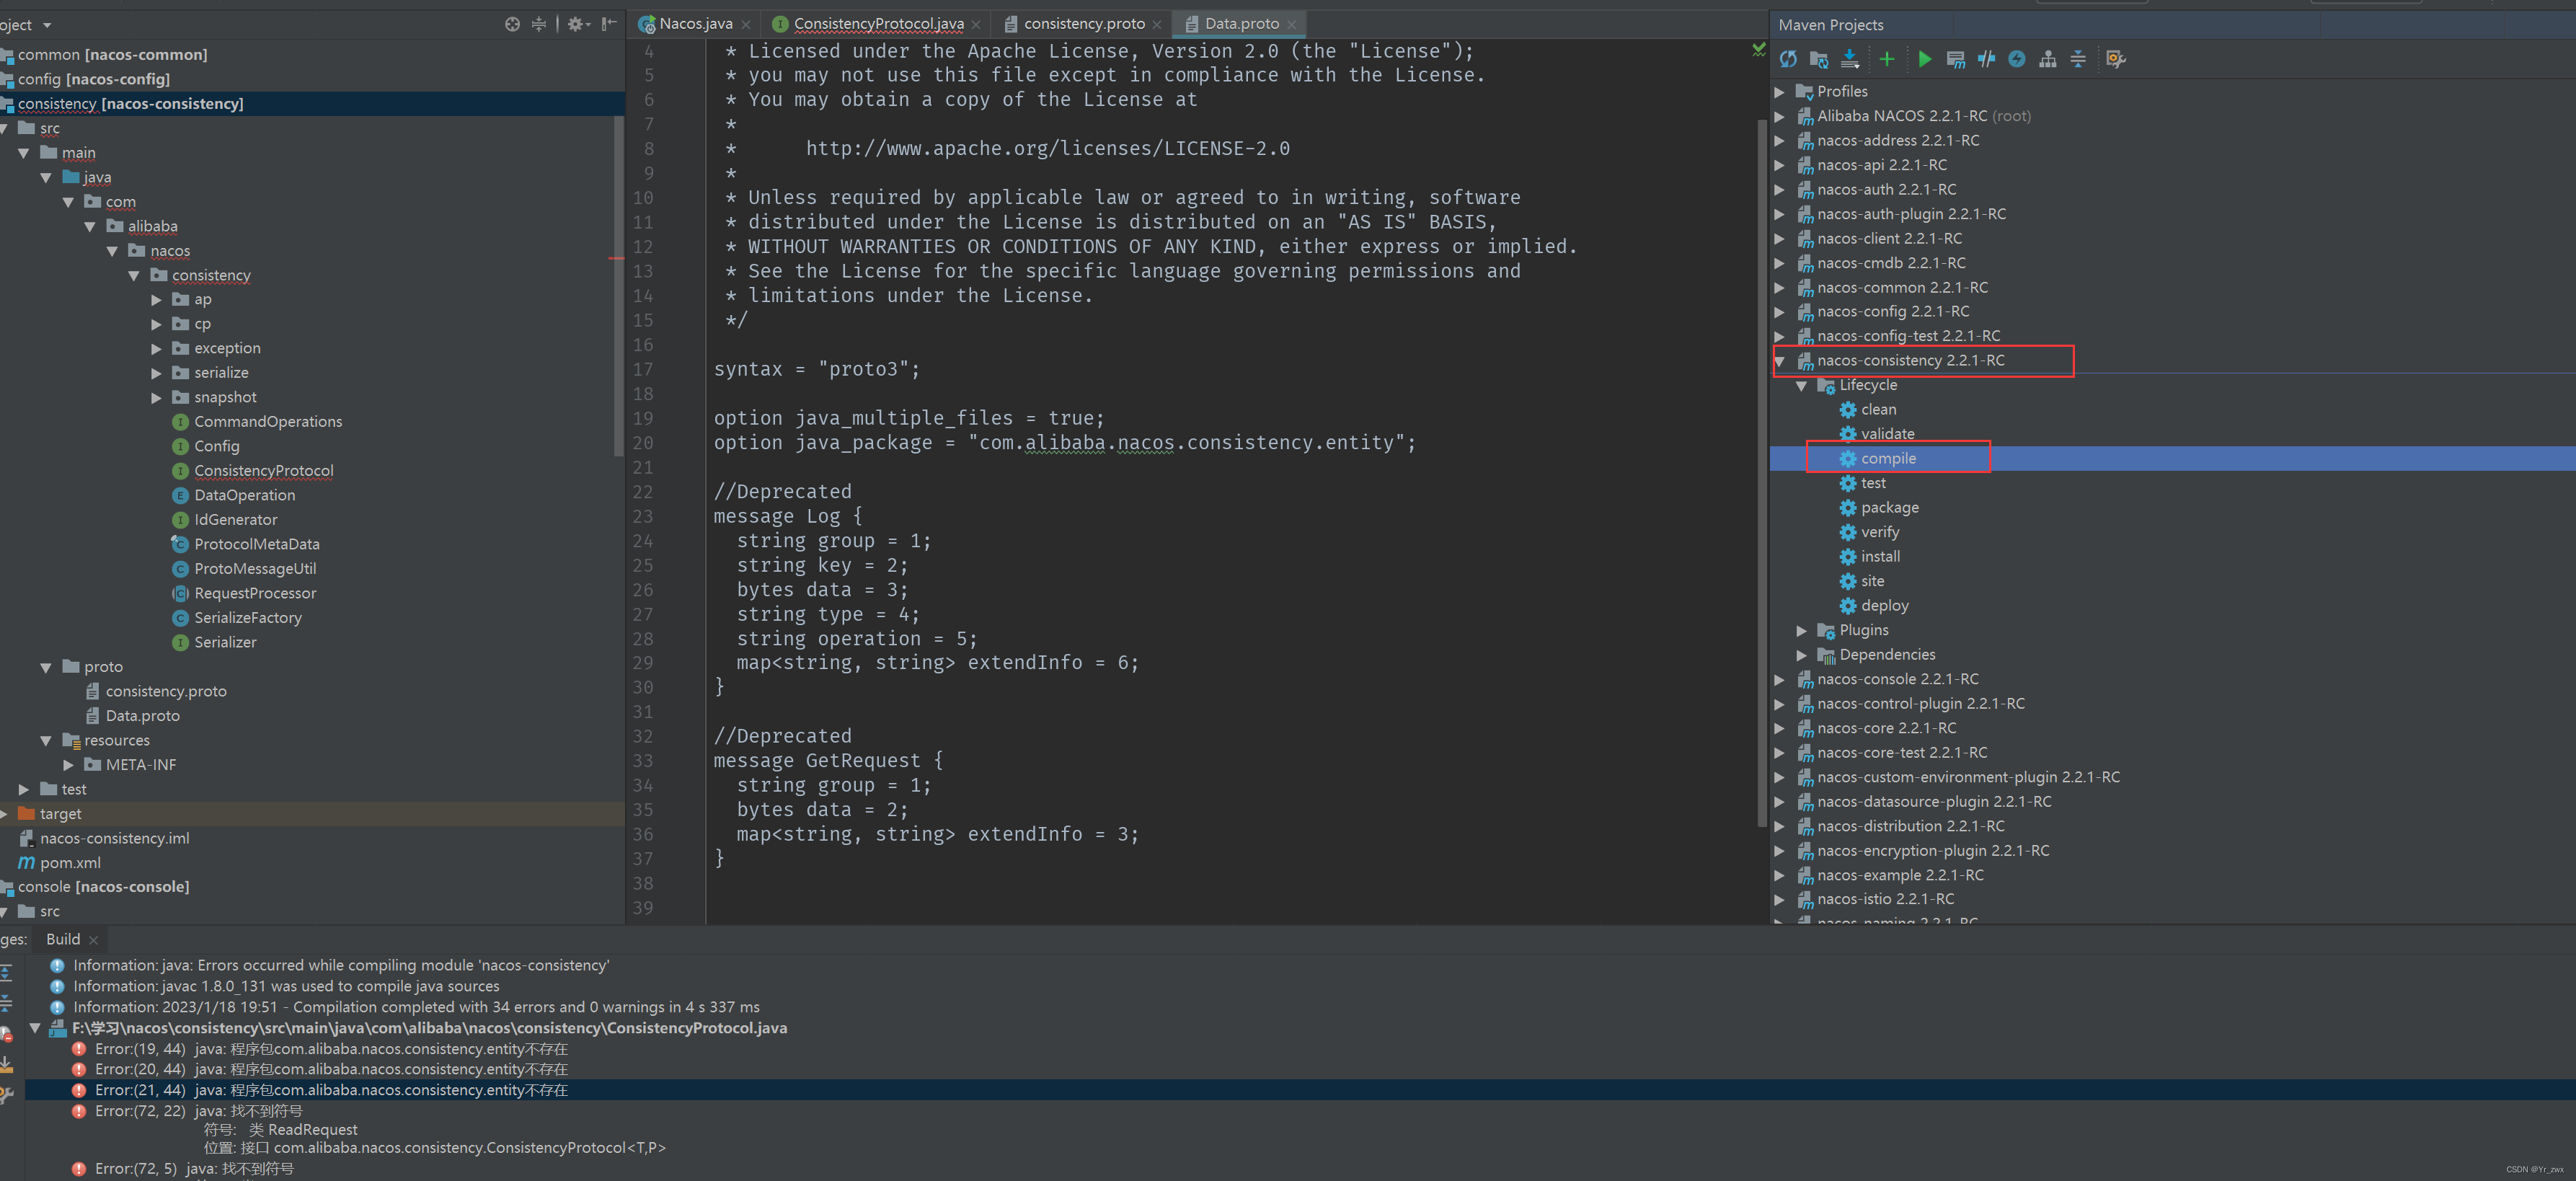Collapse the ConsistencyProtocol.java error group
2576x1181 pixels.
pos(36,1028)
